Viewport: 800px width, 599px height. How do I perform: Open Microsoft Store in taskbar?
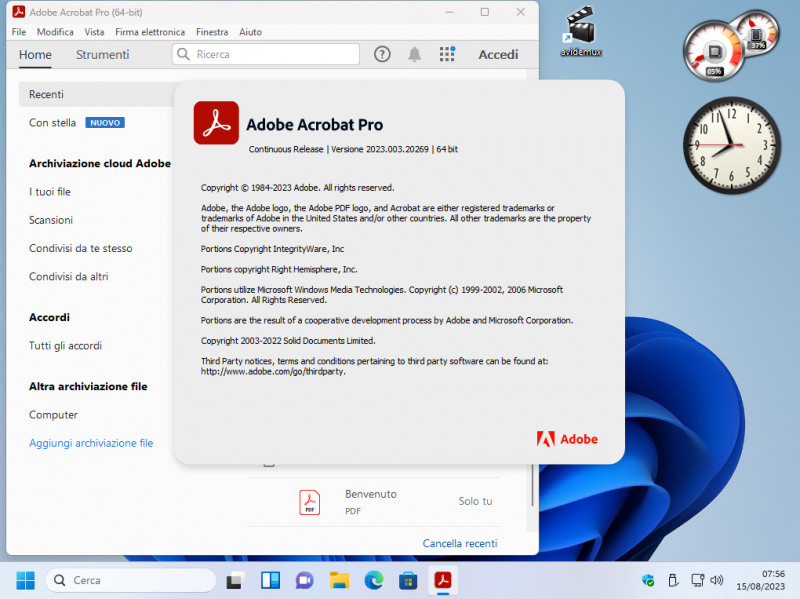tap(408, 580)
